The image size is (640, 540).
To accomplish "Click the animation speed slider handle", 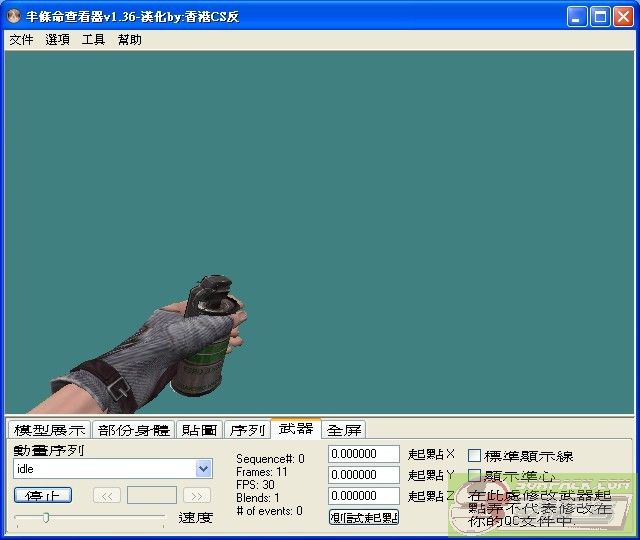I will click(x=45, y=517).
